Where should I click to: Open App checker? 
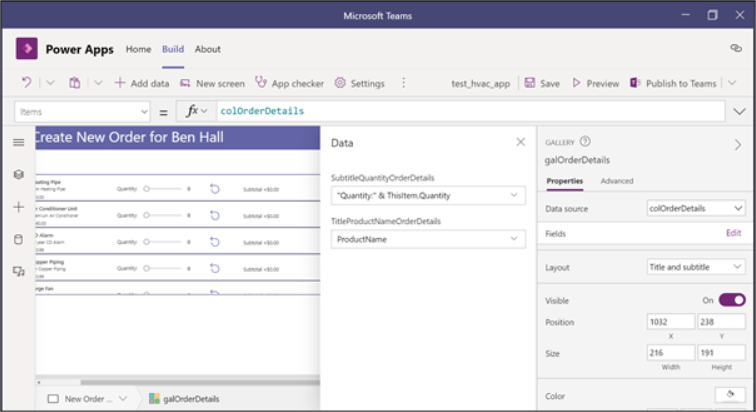(289, 83)
